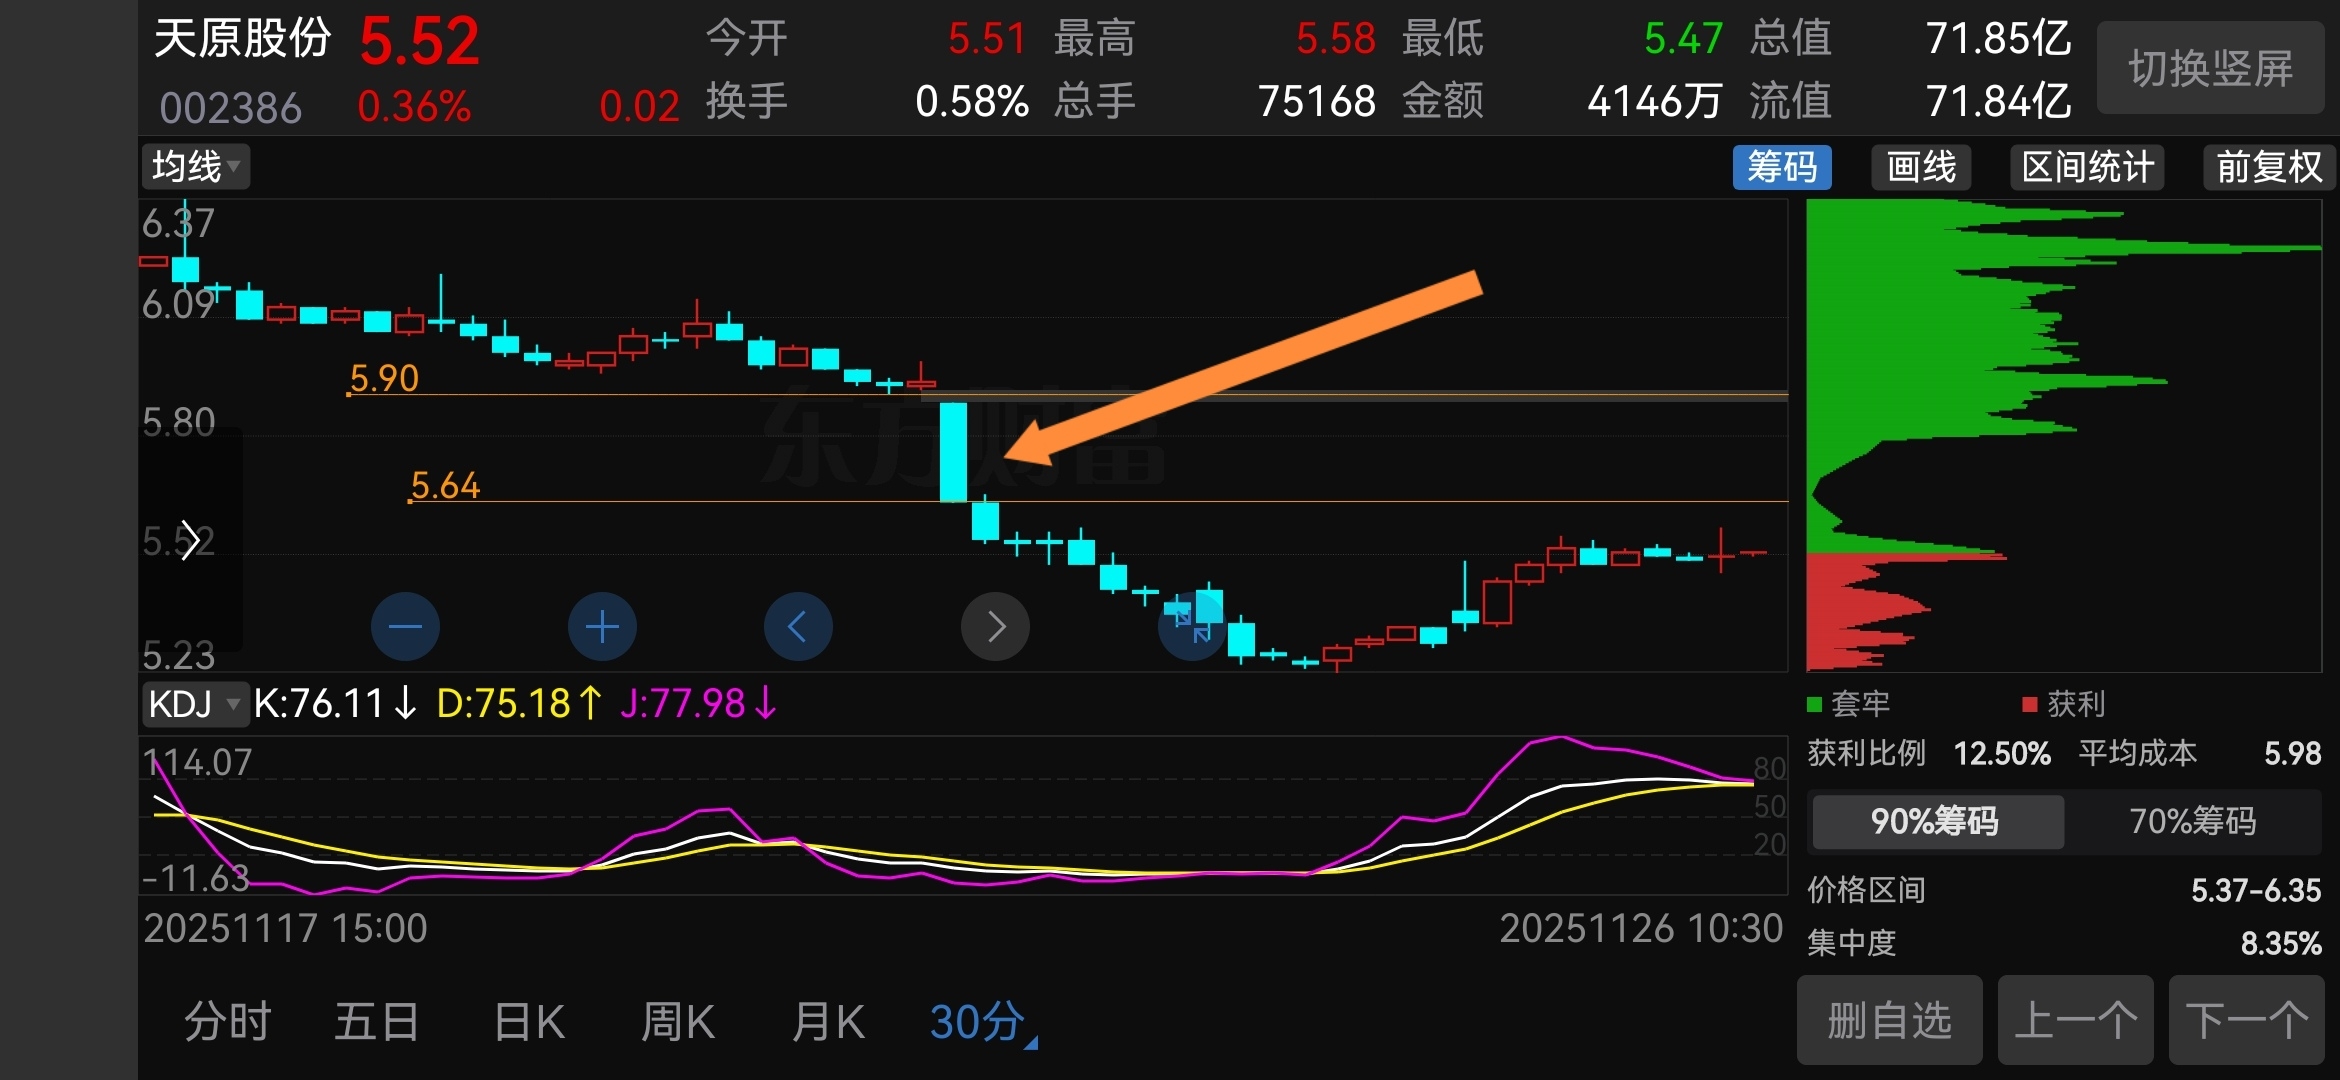Viewport: 2340px width, 1080px height.
Task: Open the 画线 drawing tool
Action: pyautogui.click(x=1921, y=167)
